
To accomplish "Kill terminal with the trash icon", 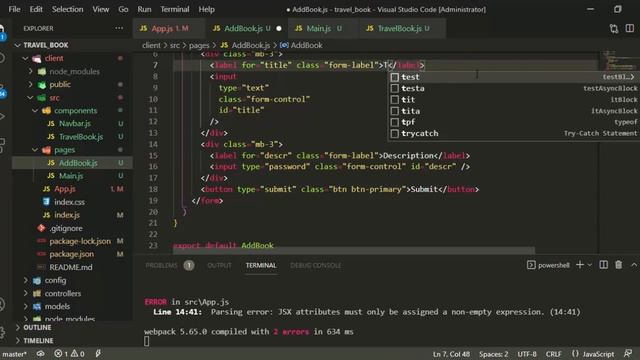I will (618, 265).
